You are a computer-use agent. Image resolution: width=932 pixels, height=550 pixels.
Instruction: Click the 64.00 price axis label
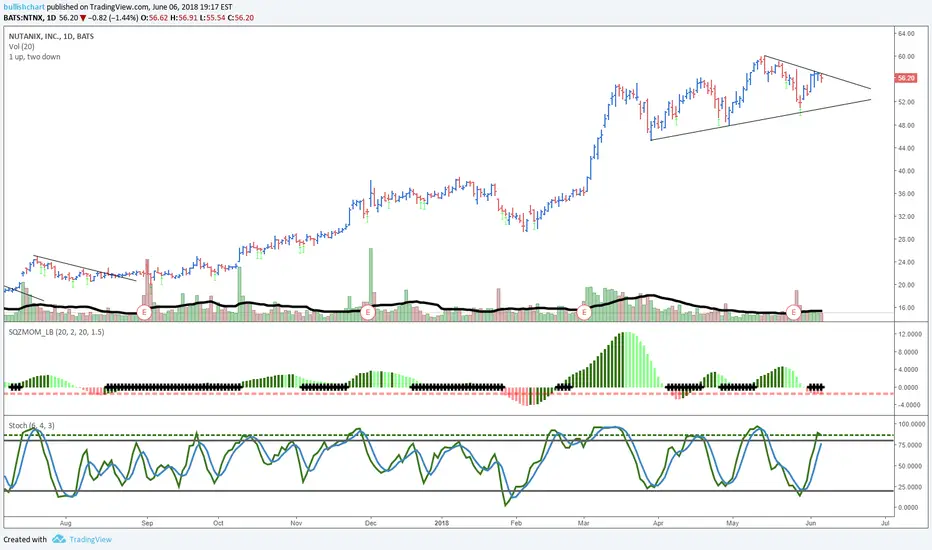coord(906,34)
